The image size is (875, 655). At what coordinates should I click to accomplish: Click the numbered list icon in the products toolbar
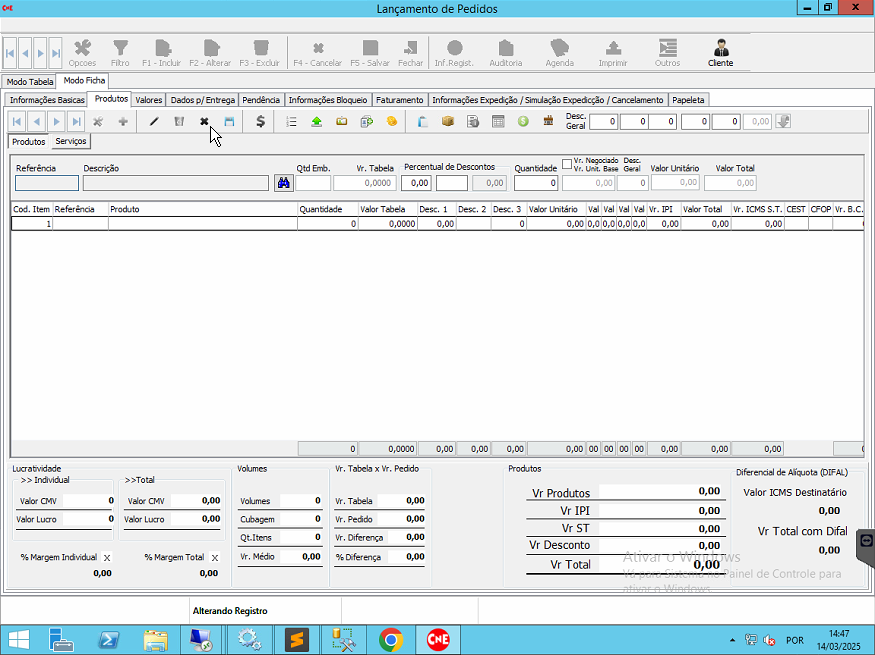(x=291, y=122)
